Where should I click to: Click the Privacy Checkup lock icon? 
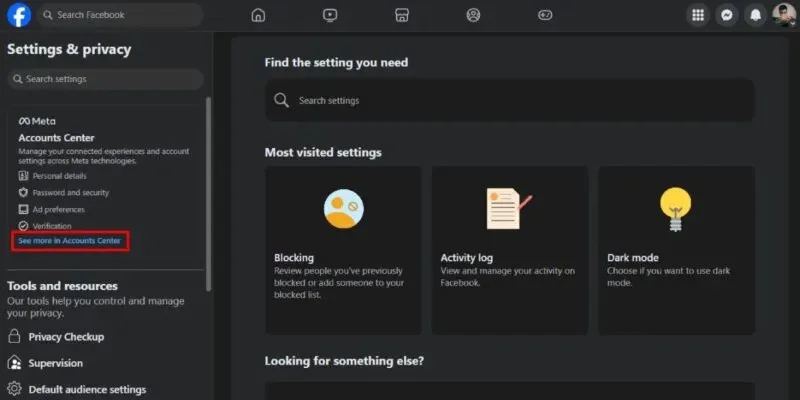14,337
